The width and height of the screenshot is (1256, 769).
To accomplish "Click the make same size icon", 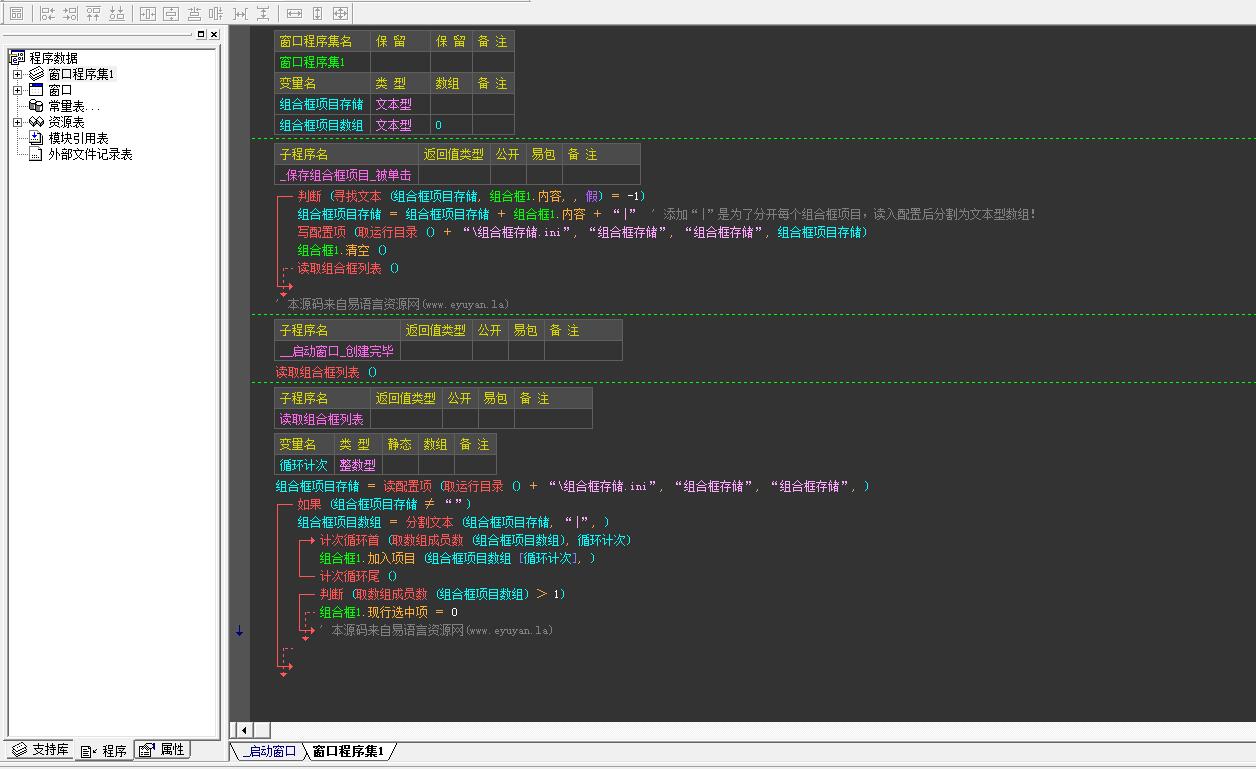I will [340, 13].
